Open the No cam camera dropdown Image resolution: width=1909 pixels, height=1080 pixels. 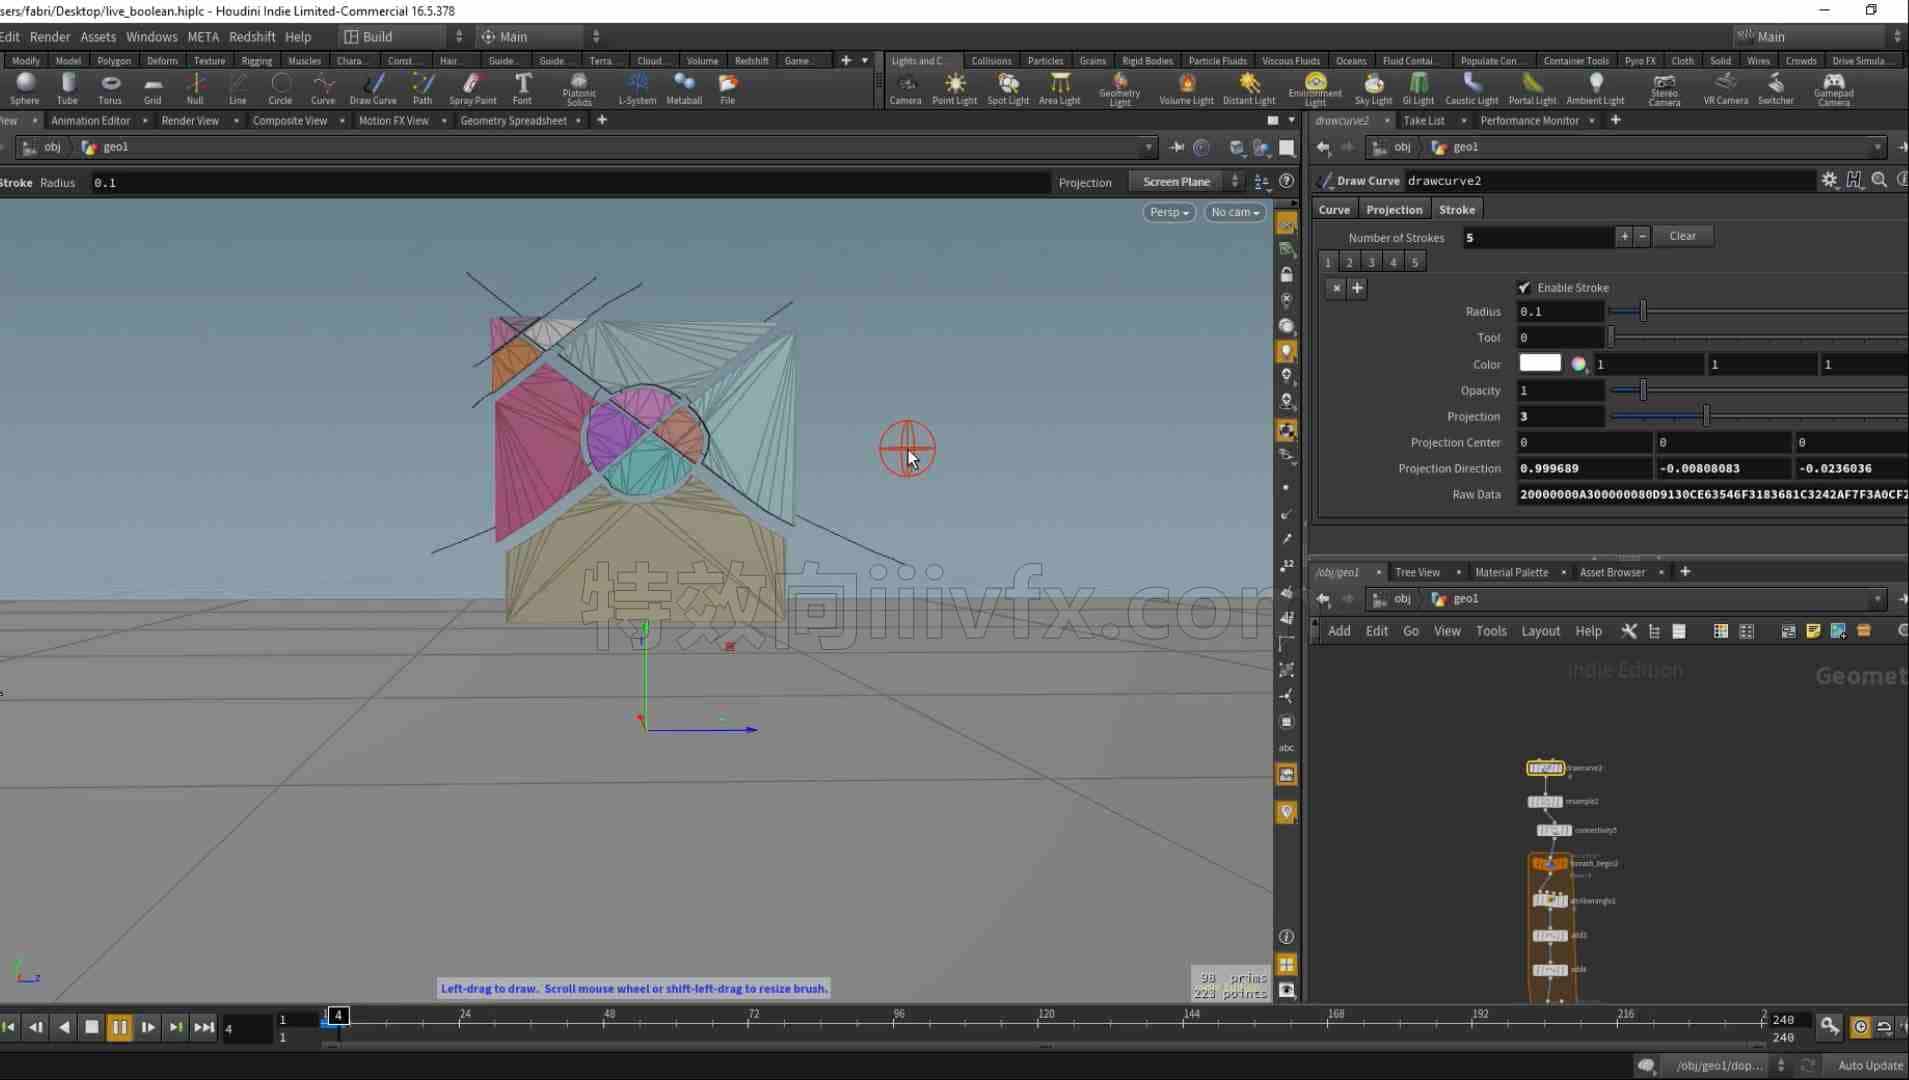[x=1234, y=212]
